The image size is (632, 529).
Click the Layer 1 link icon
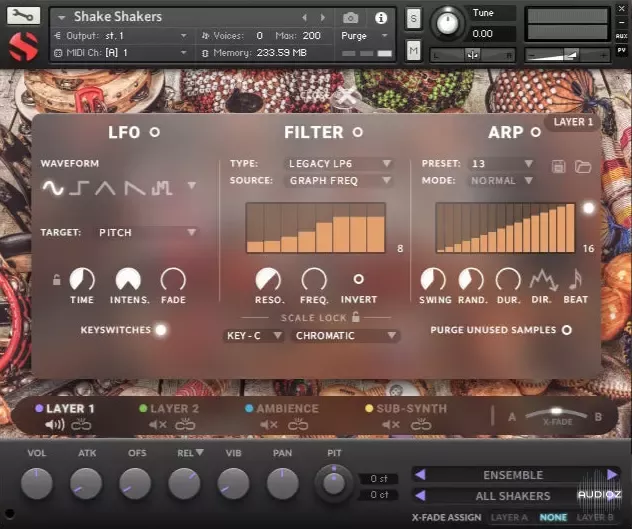point(81,425)
